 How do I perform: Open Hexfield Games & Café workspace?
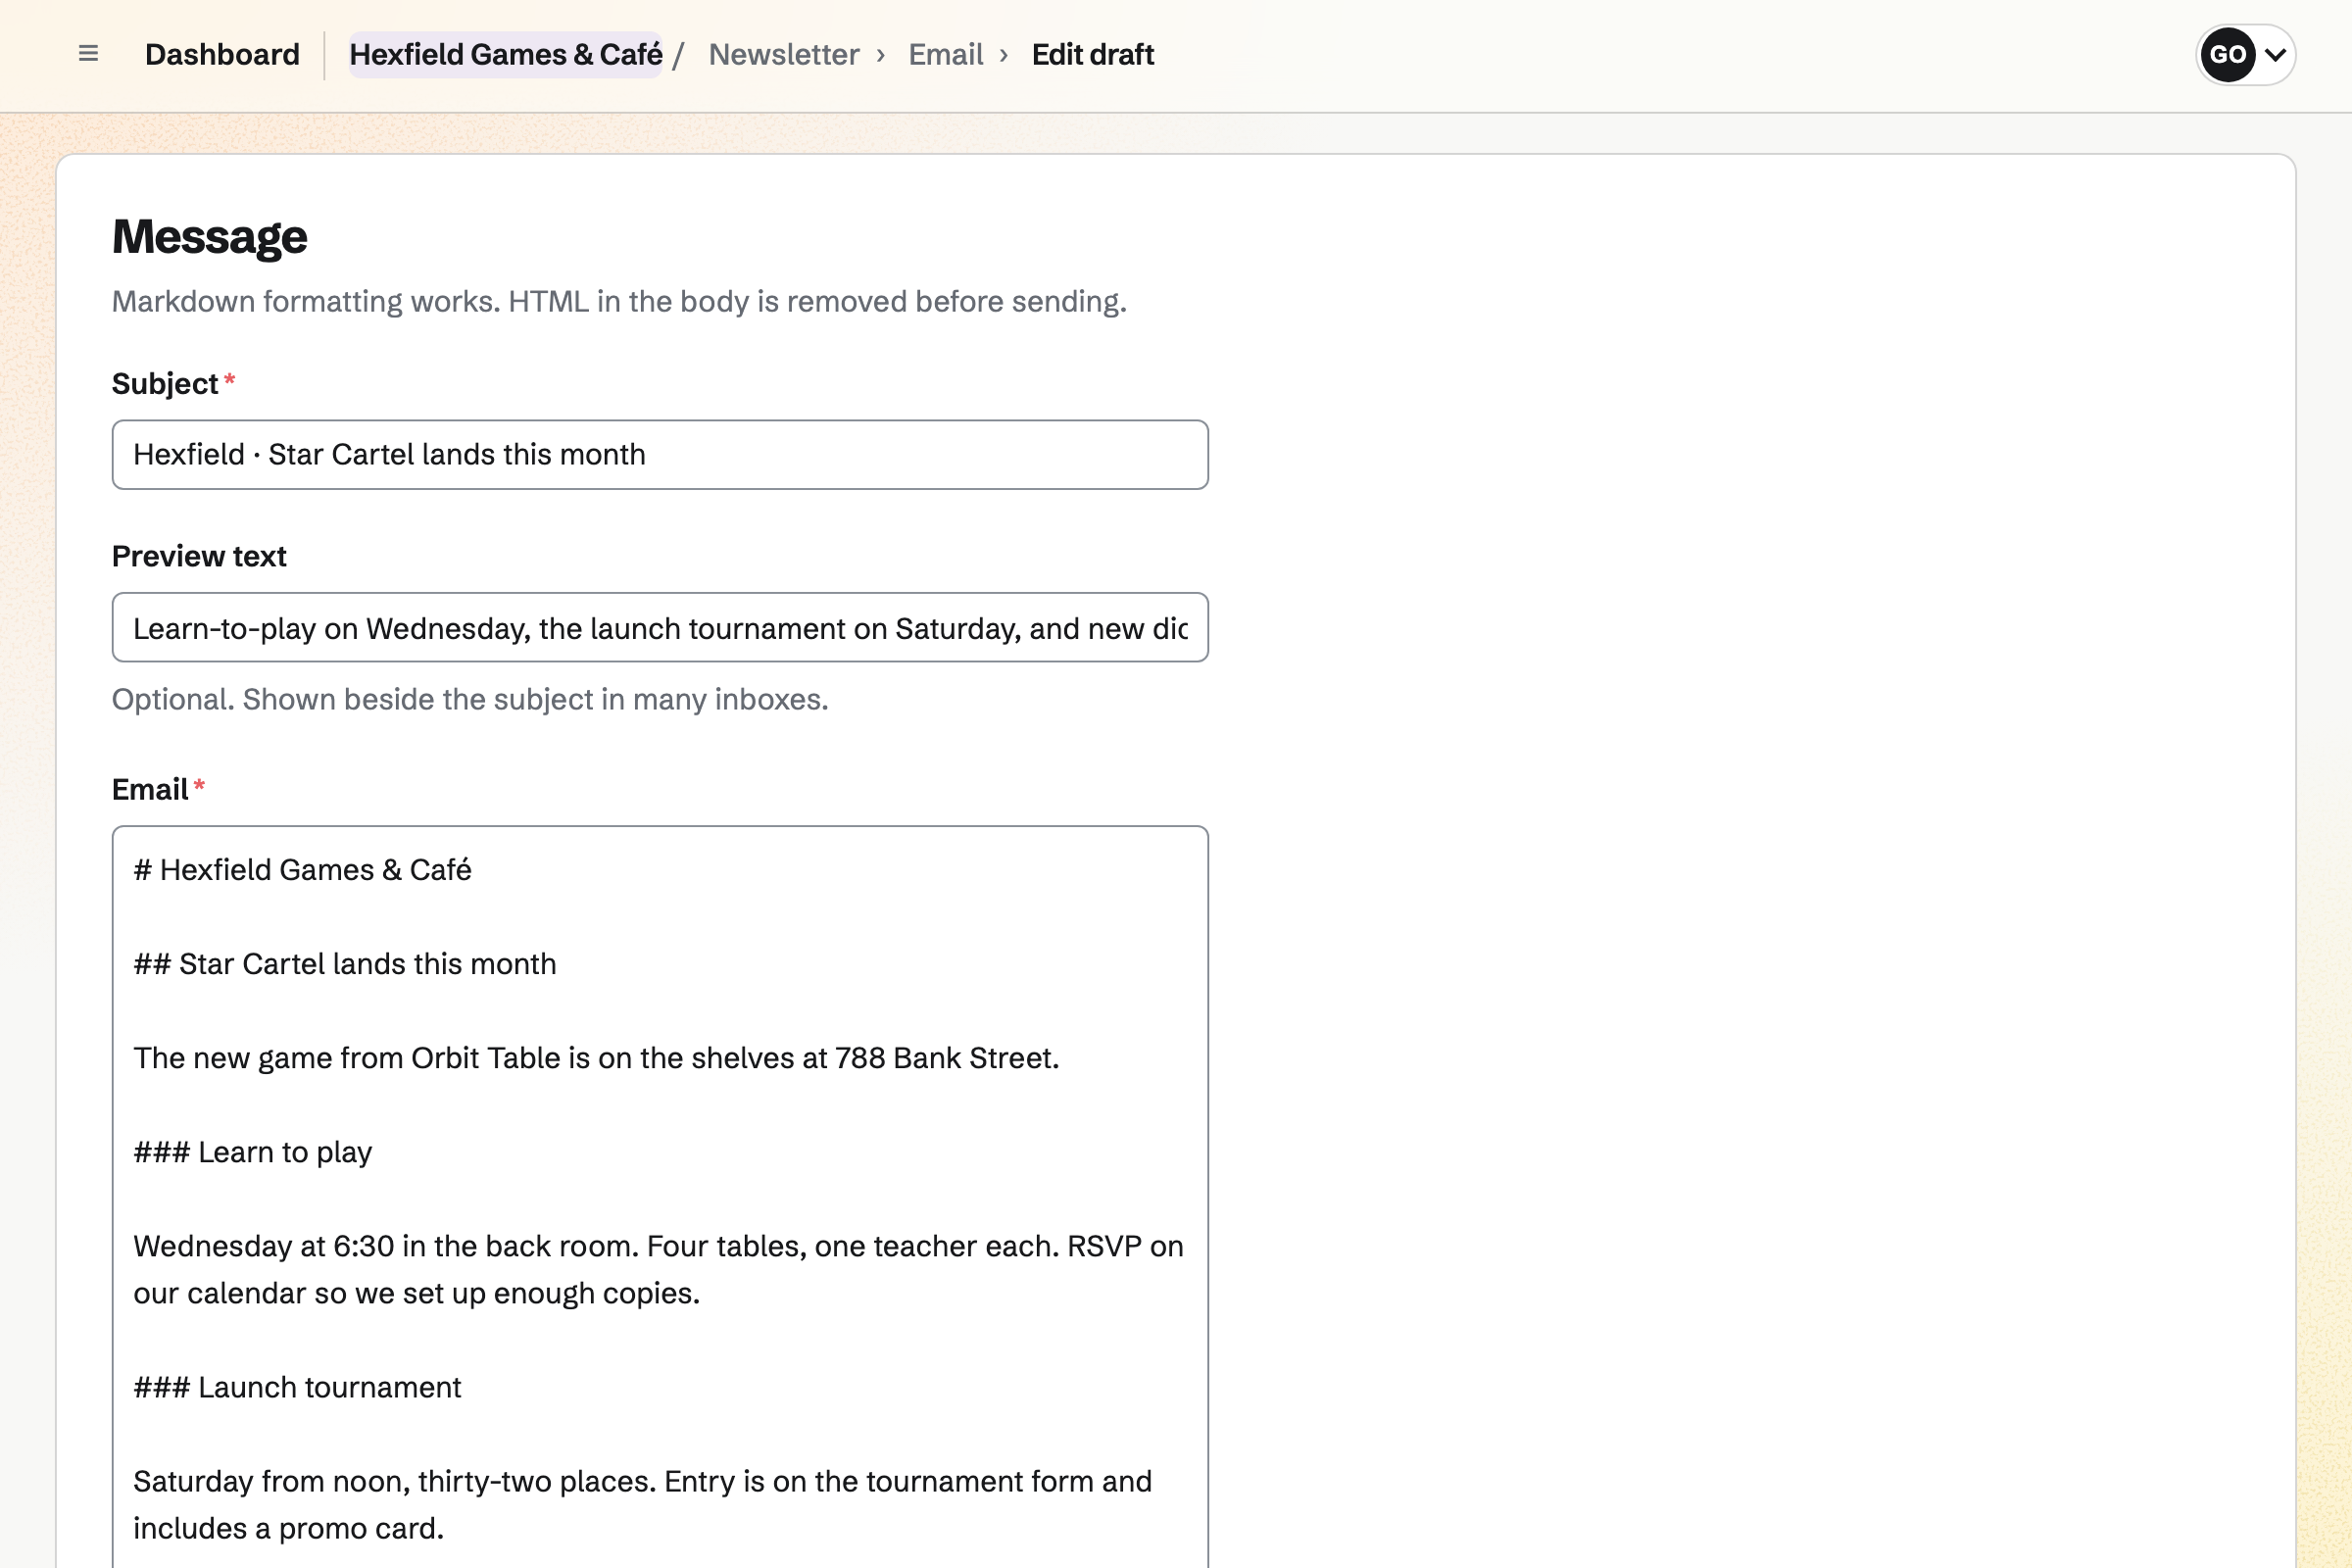tap(505, 54)
